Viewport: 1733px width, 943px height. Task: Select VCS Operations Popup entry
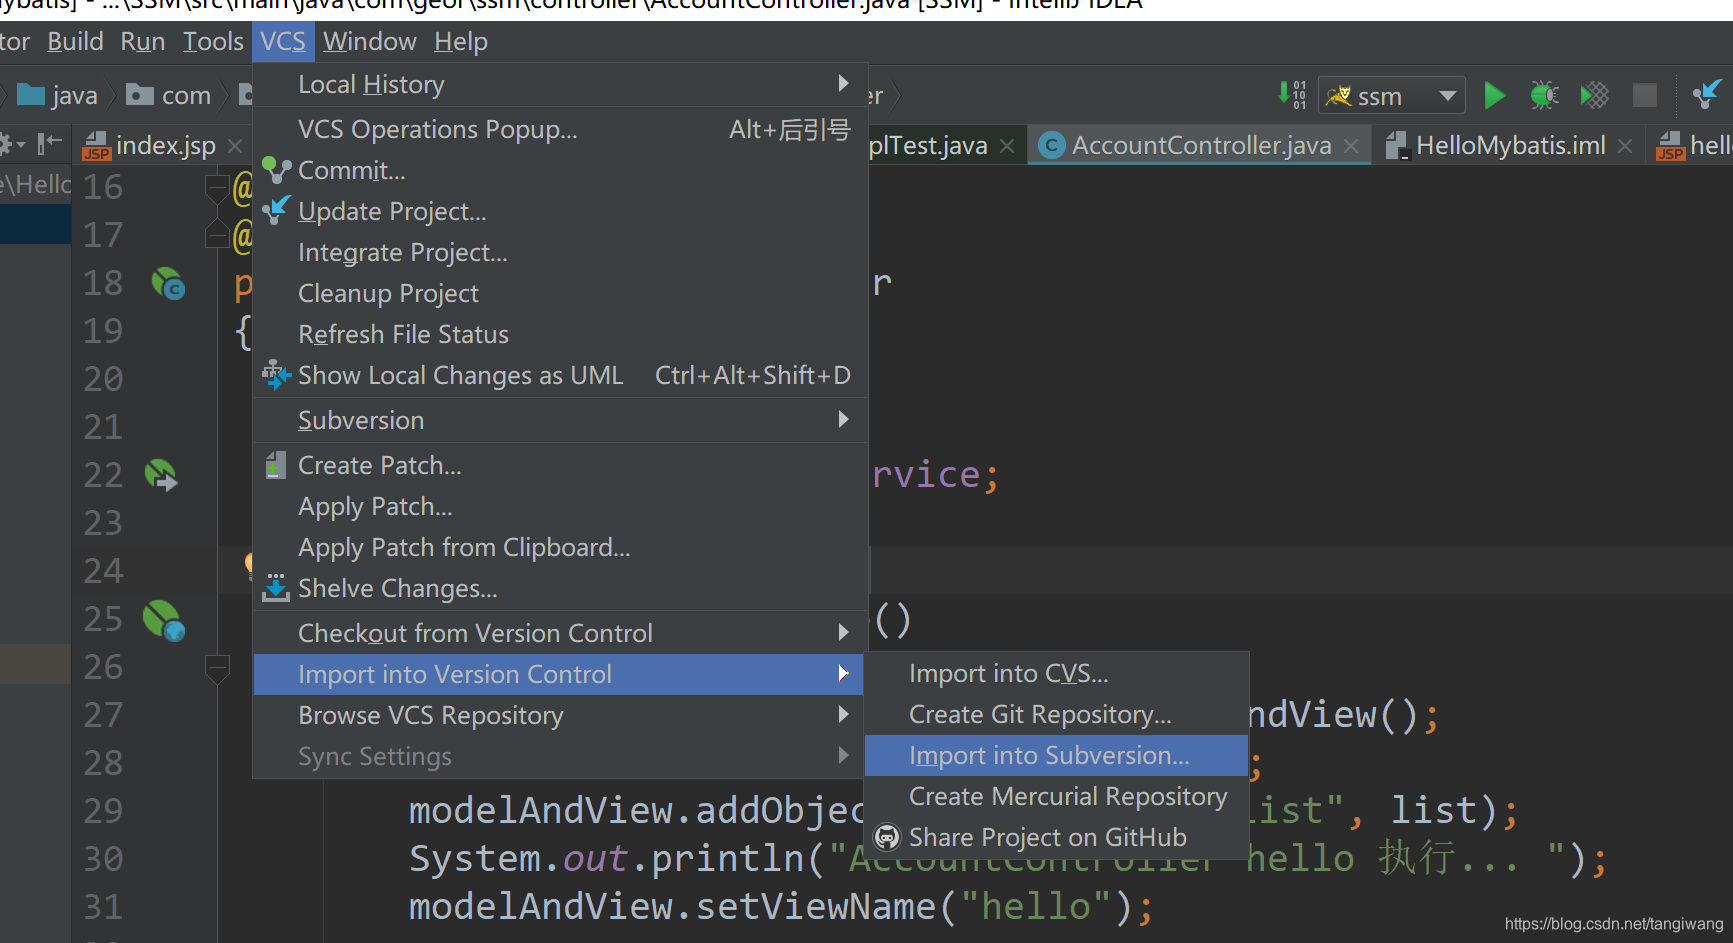pyautogui.click(x=559, y=129)
